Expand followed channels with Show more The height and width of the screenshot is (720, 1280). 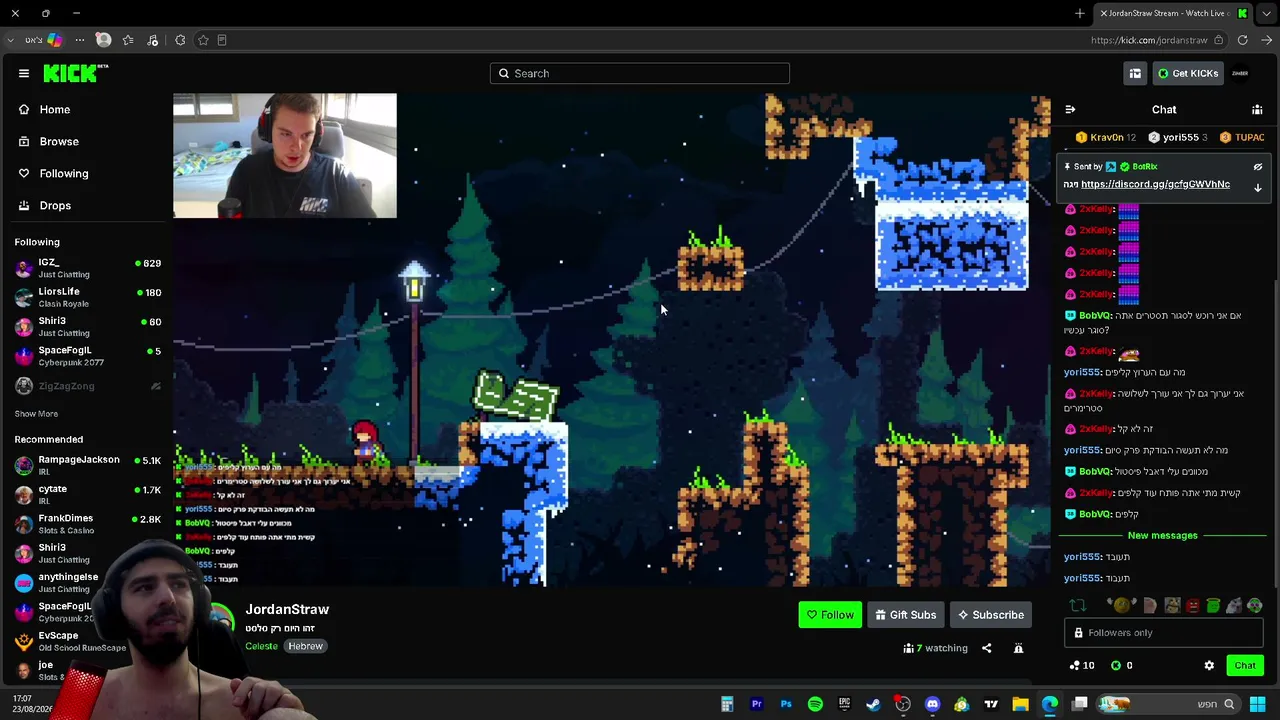(36, 414)
